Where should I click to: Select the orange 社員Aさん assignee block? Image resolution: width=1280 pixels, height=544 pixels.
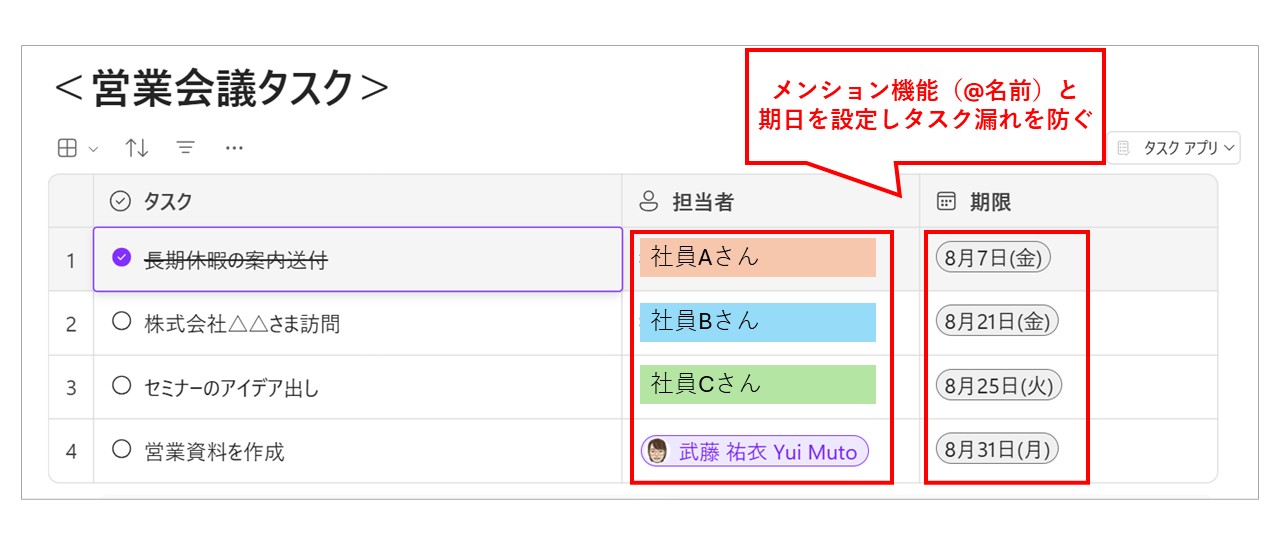(x=758, y=257)
